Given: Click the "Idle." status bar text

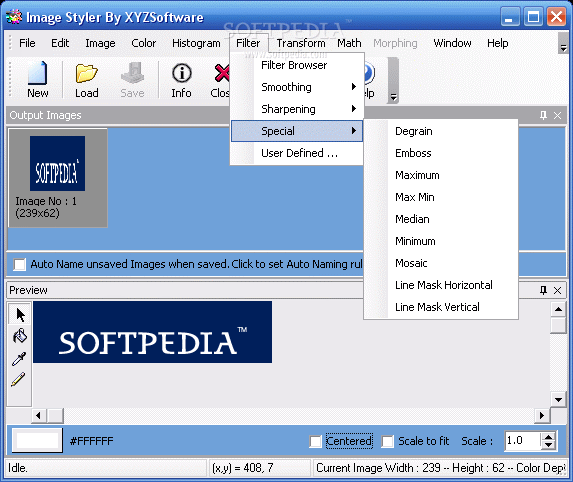Looking at the screenshot, I should (x=18, y=468).
